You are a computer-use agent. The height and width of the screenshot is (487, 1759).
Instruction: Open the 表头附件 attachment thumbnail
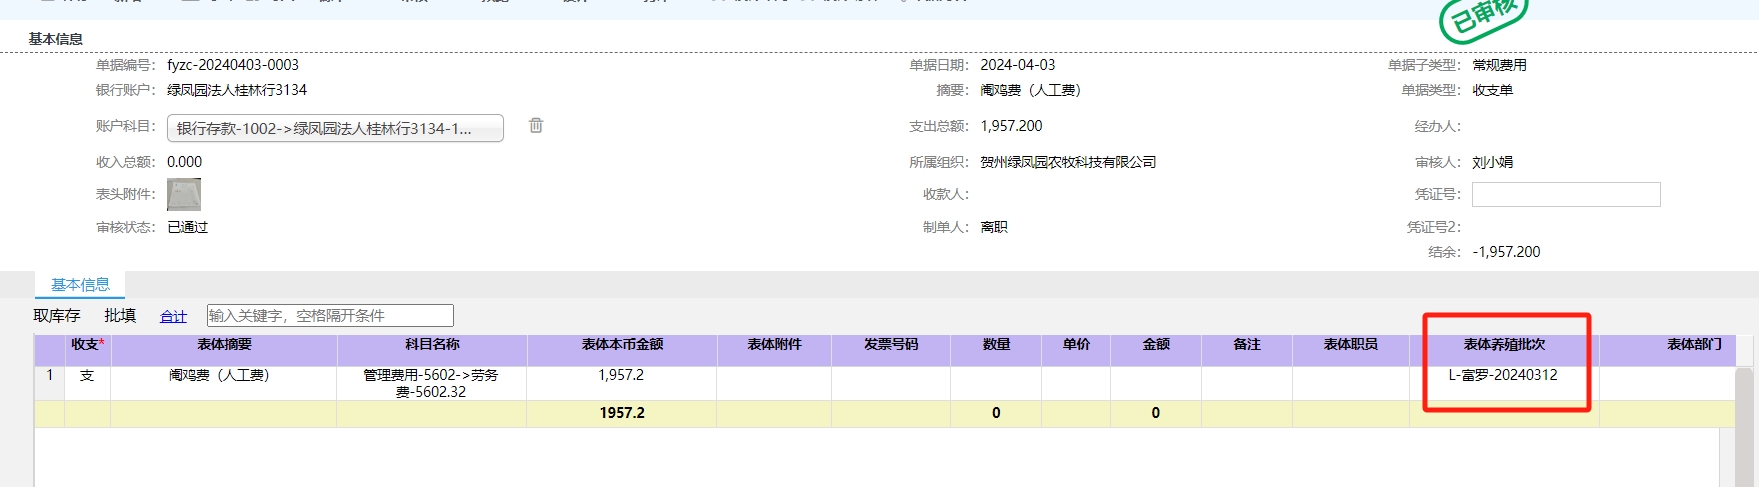coord(184,194)
